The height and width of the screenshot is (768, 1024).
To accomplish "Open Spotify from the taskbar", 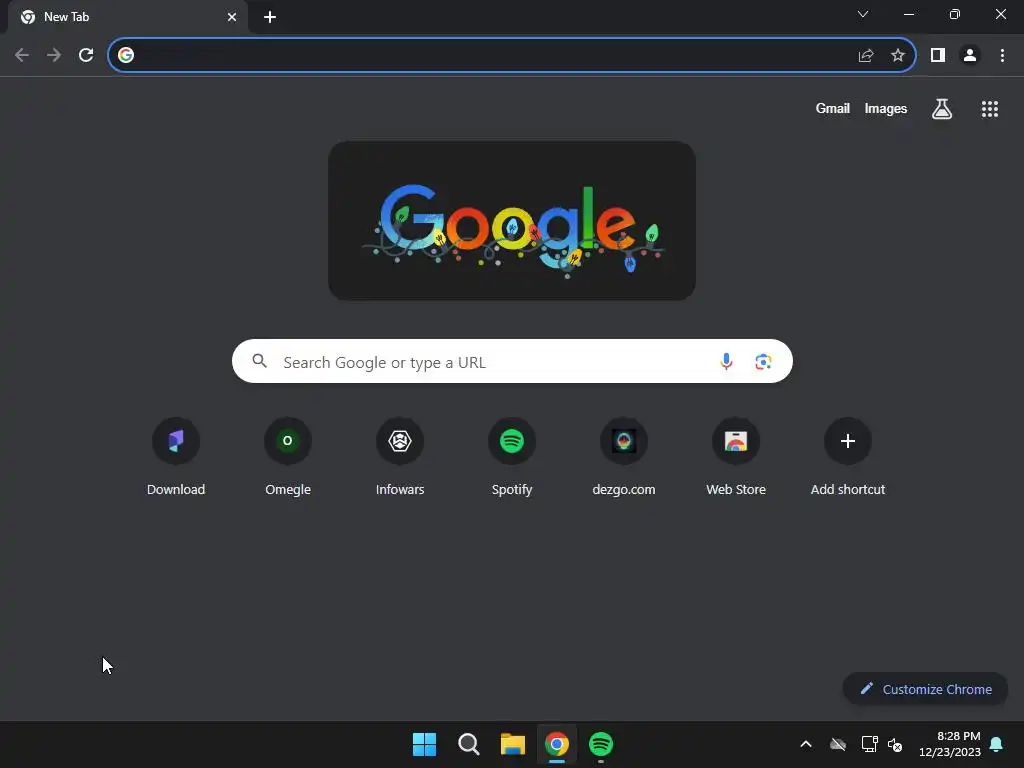I will coord(601,744).
